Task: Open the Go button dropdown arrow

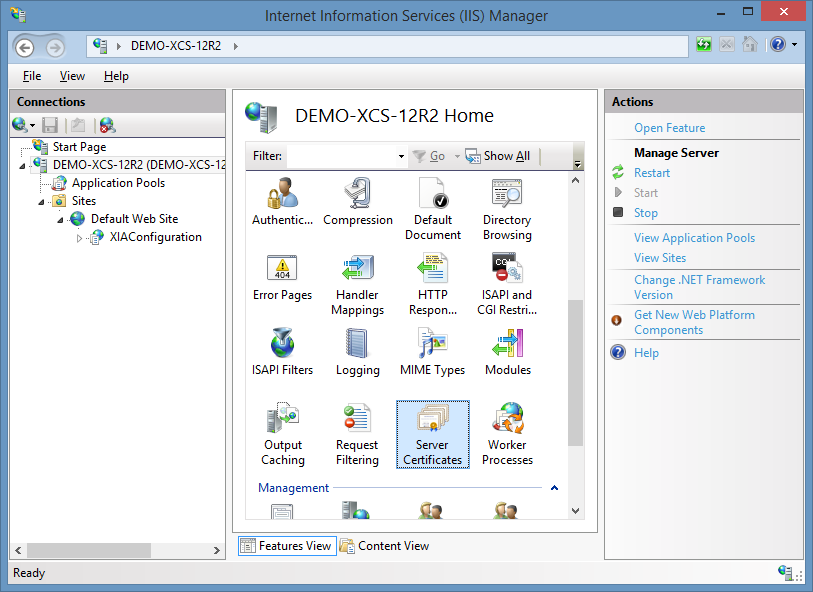Action: (457, 156)
